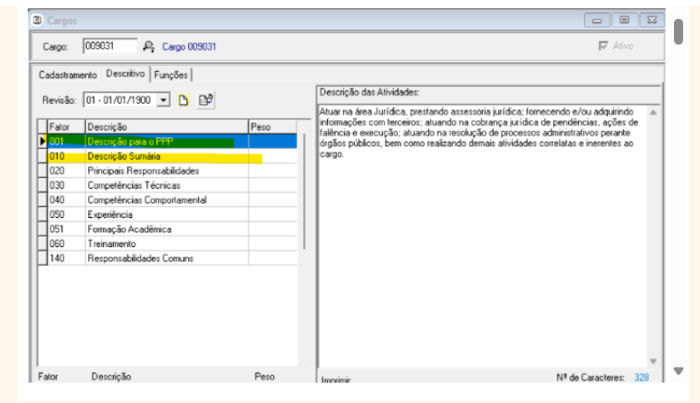Open the Funções tab

(171, 75)
